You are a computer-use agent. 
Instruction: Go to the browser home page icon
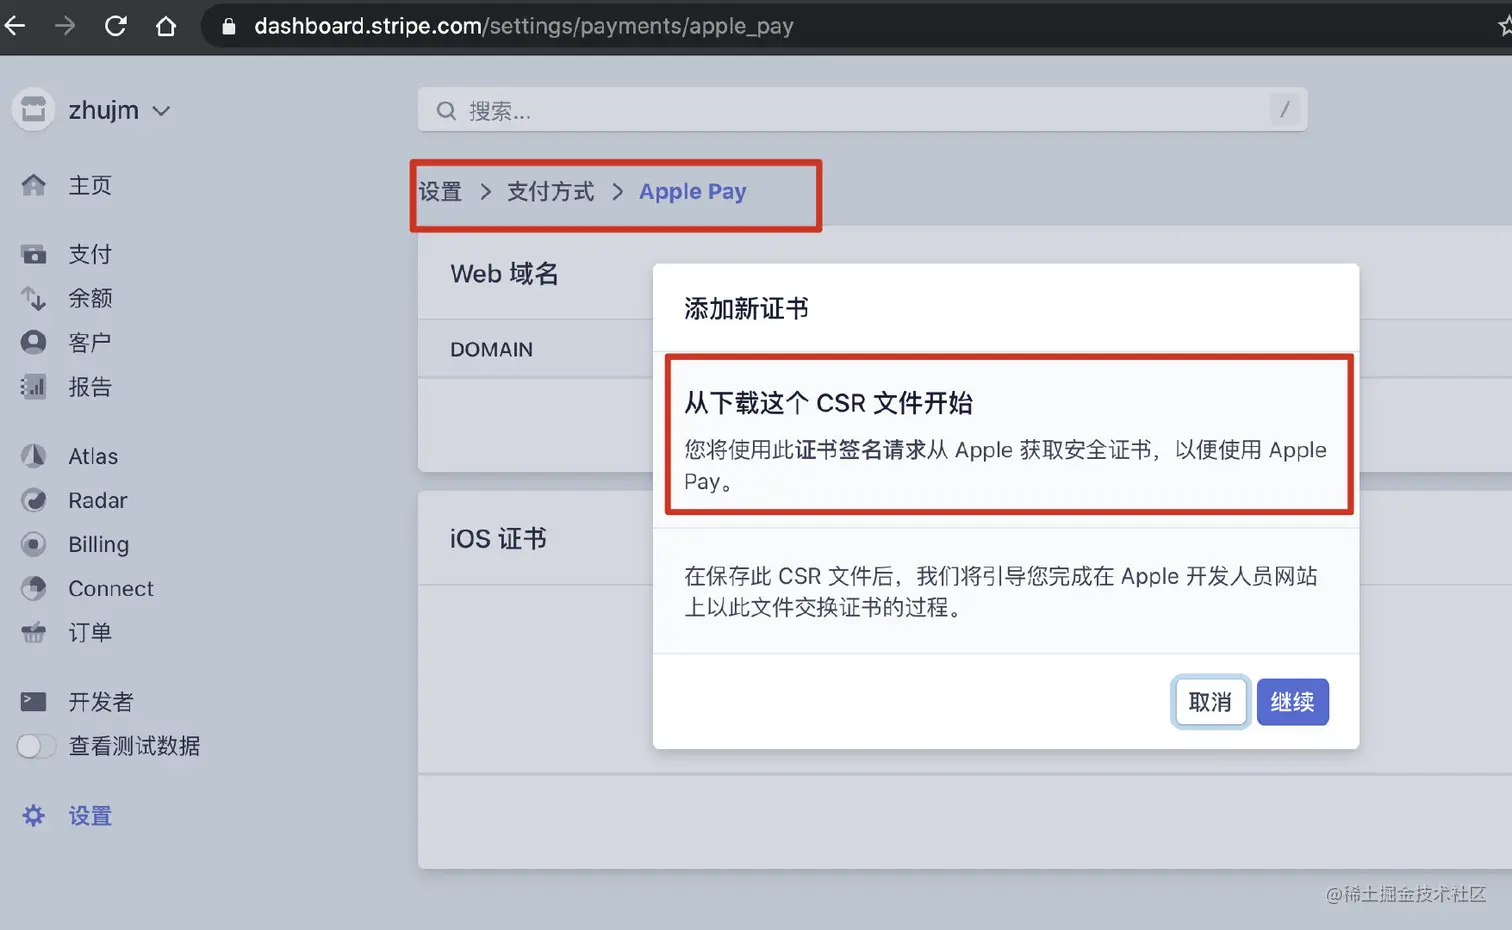(166, 26)
